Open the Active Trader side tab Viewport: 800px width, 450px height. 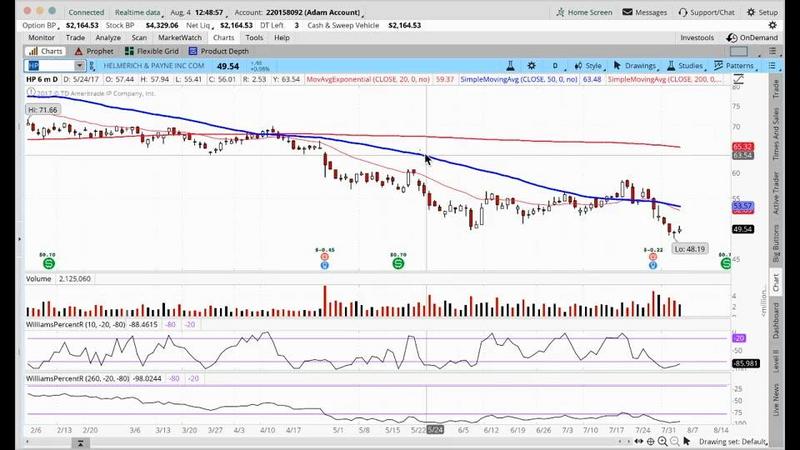point(776,193)
